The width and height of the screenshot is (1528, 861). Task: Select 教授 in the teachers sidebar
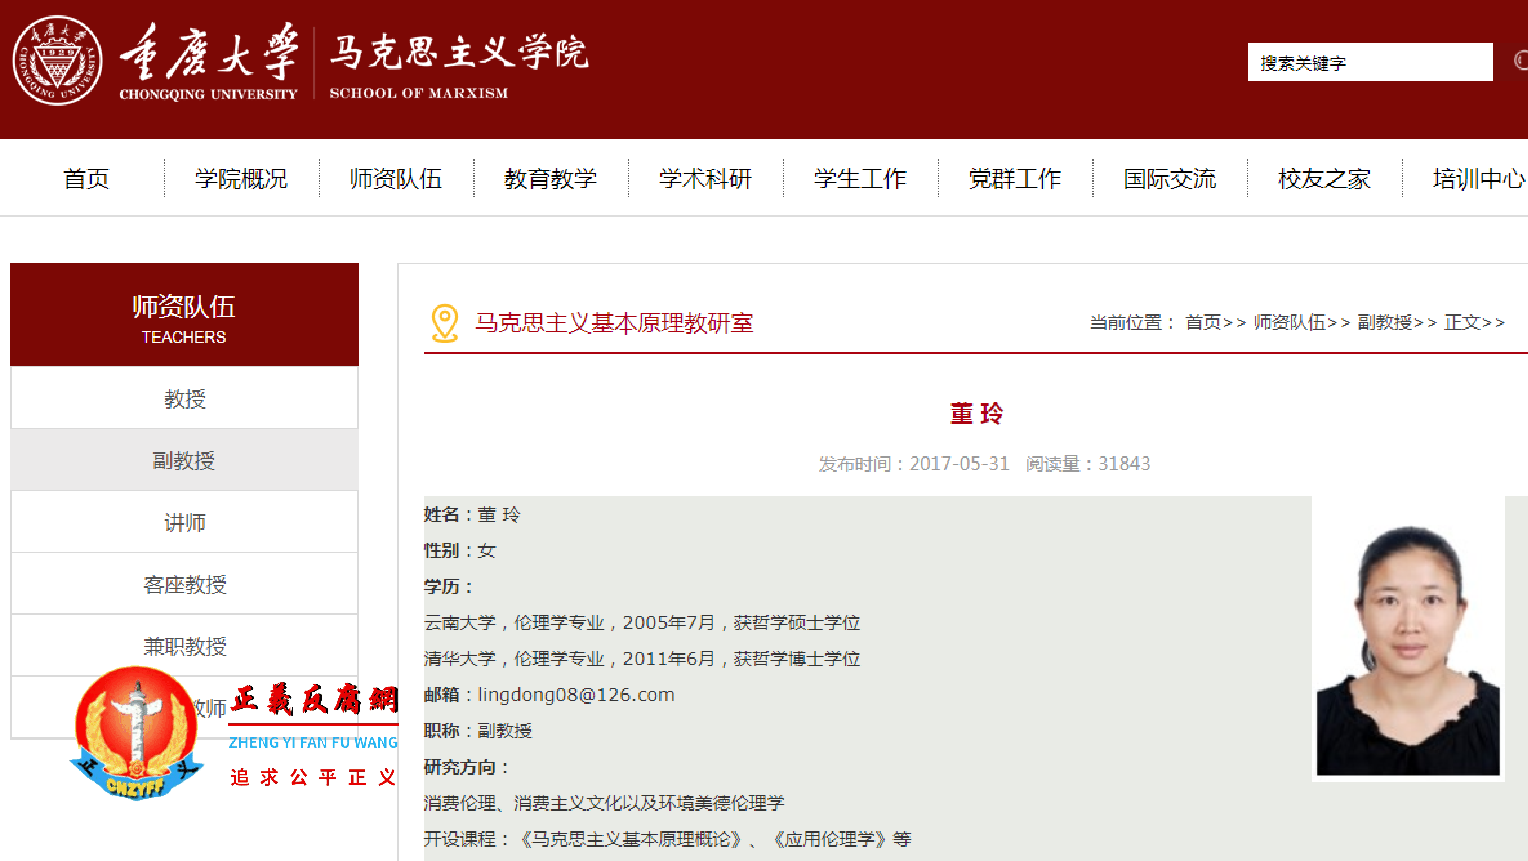183,397
